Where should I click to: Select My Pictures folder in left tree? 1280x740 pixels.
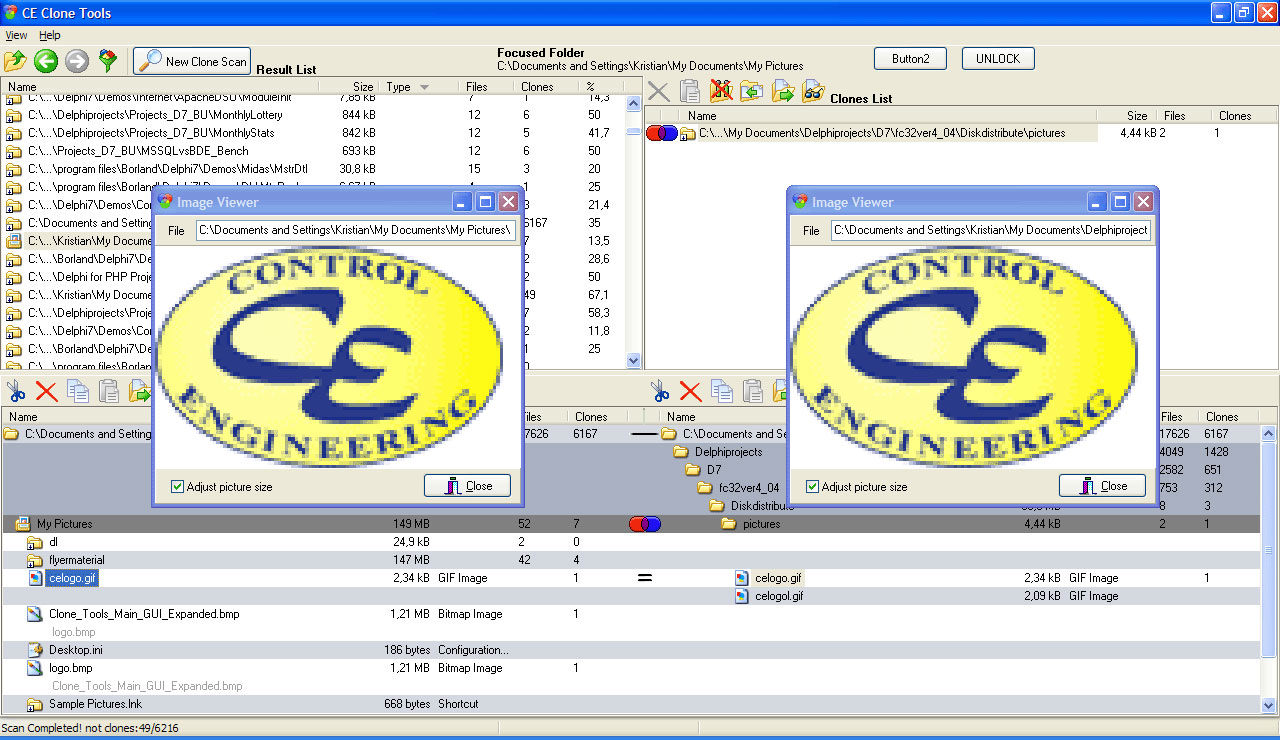click(x=64, y=524)
